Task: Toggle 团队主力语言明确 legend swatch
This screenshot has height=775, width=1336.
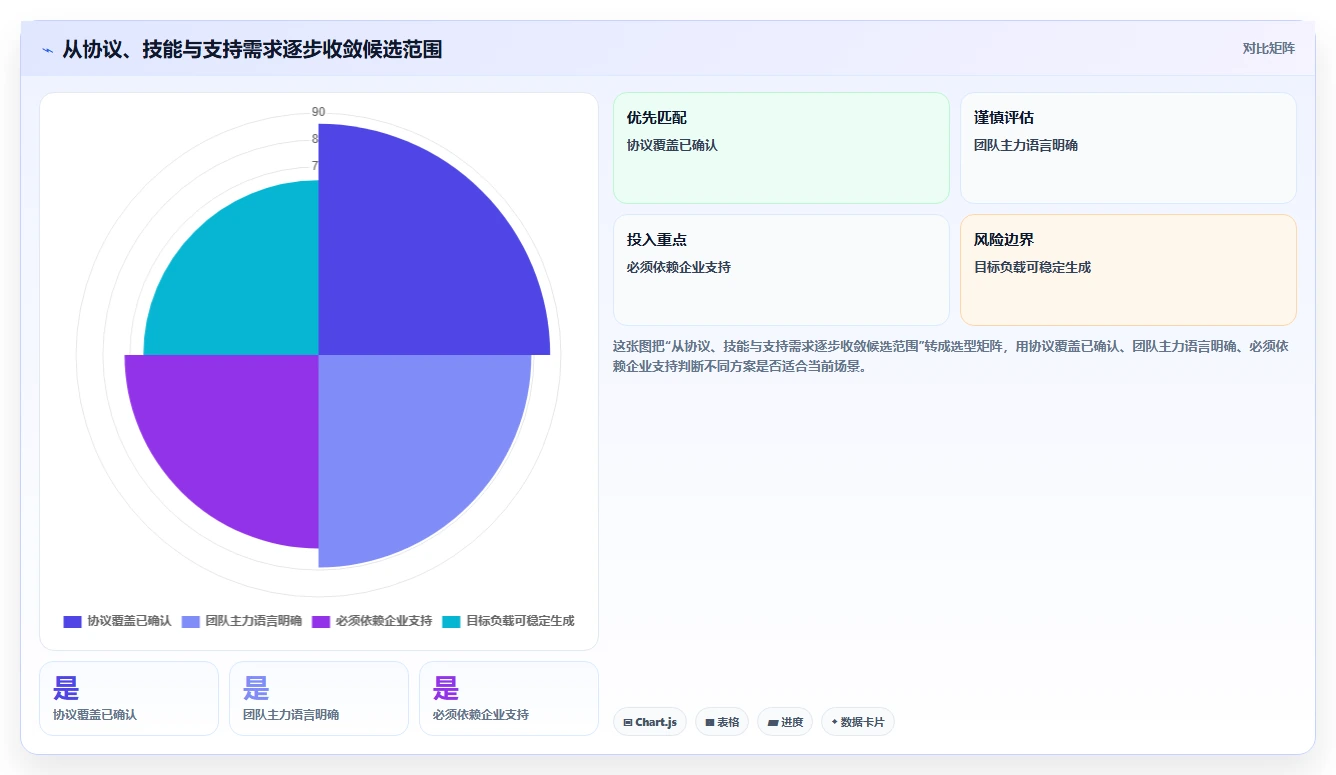Action: (x=191, y=621)
